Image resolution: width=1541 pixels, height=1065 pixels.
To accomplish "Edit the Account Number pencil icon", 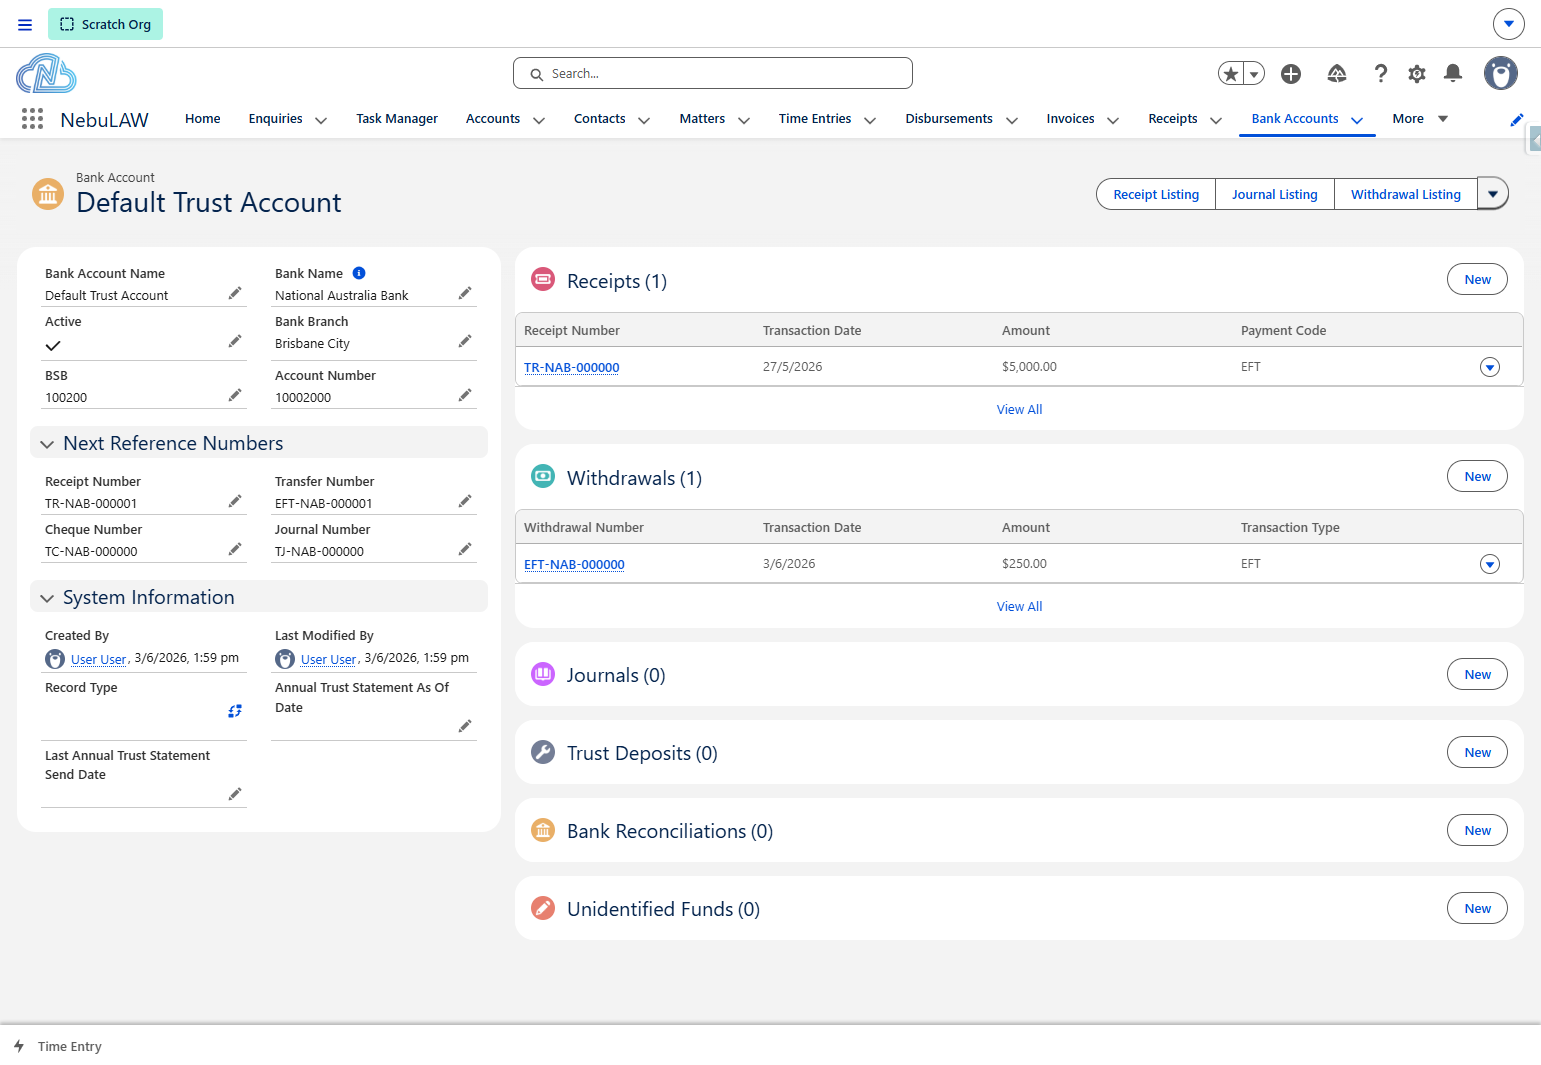I will click(x=465, y=395).
